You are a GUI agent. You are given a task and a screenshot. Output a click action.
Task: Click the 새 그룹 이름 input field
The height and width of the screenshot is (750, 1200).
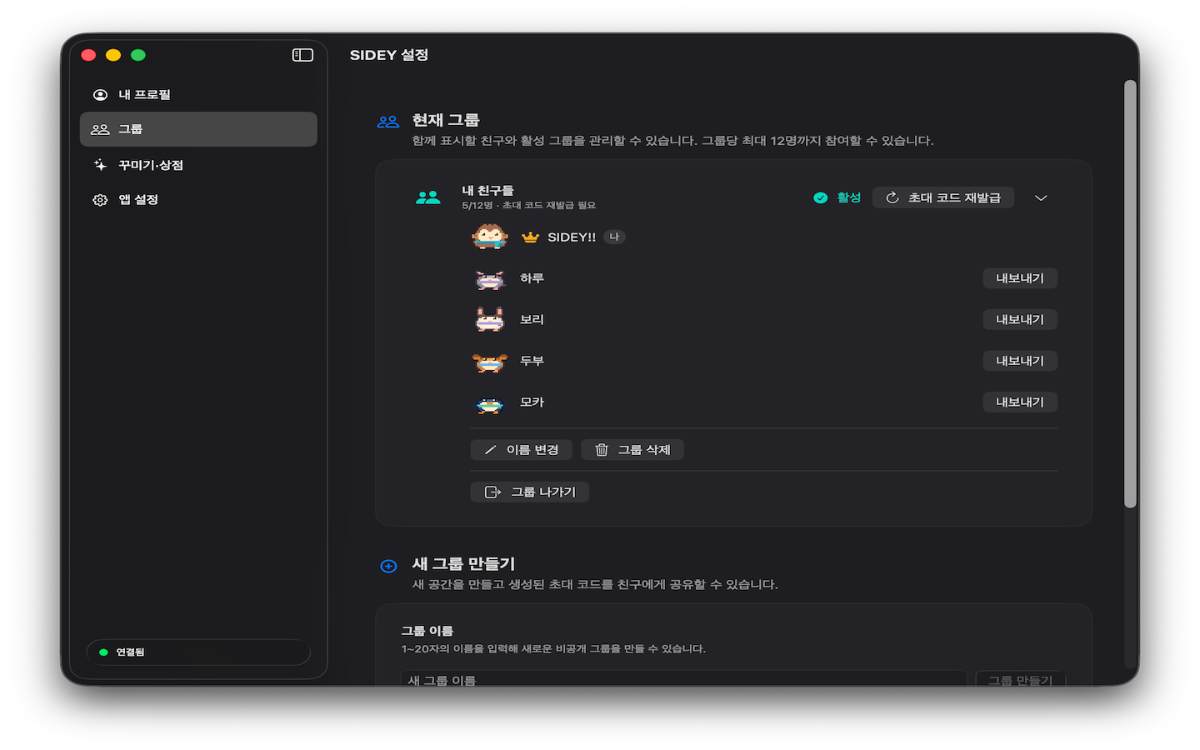[x=684, y=680]
